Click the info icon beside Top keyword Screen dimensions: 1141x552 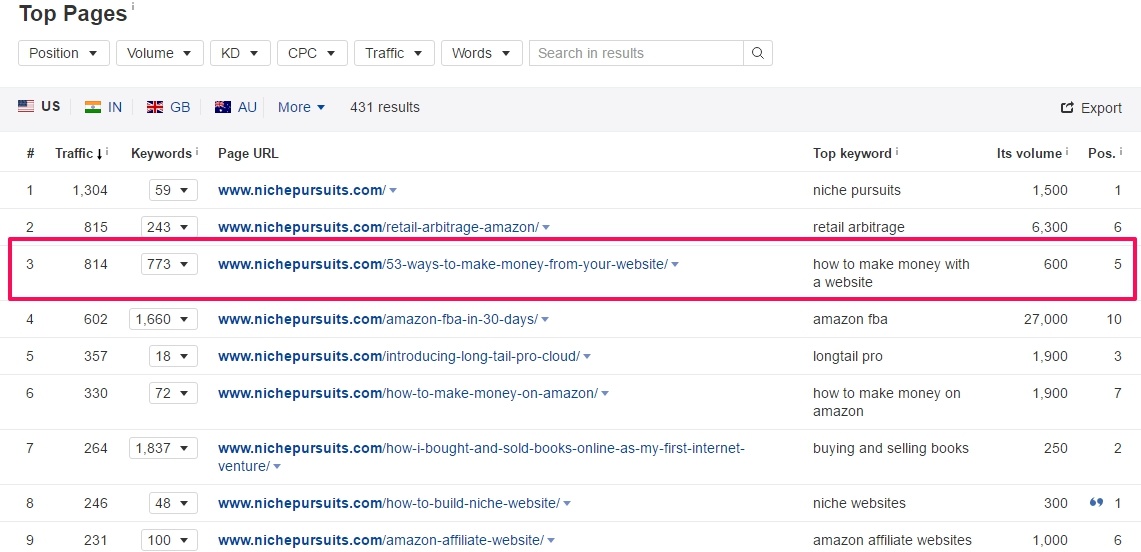896,151
